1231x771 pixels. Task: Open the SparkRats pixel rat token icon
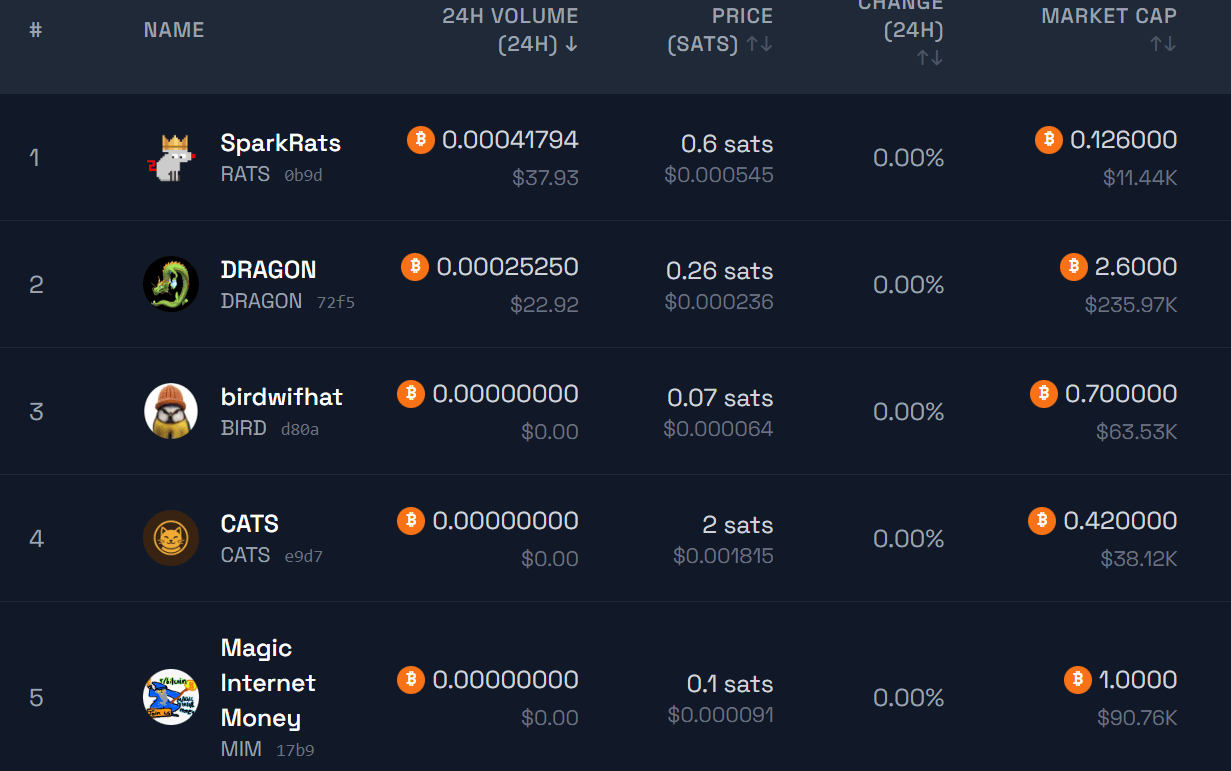pos(171,157)
